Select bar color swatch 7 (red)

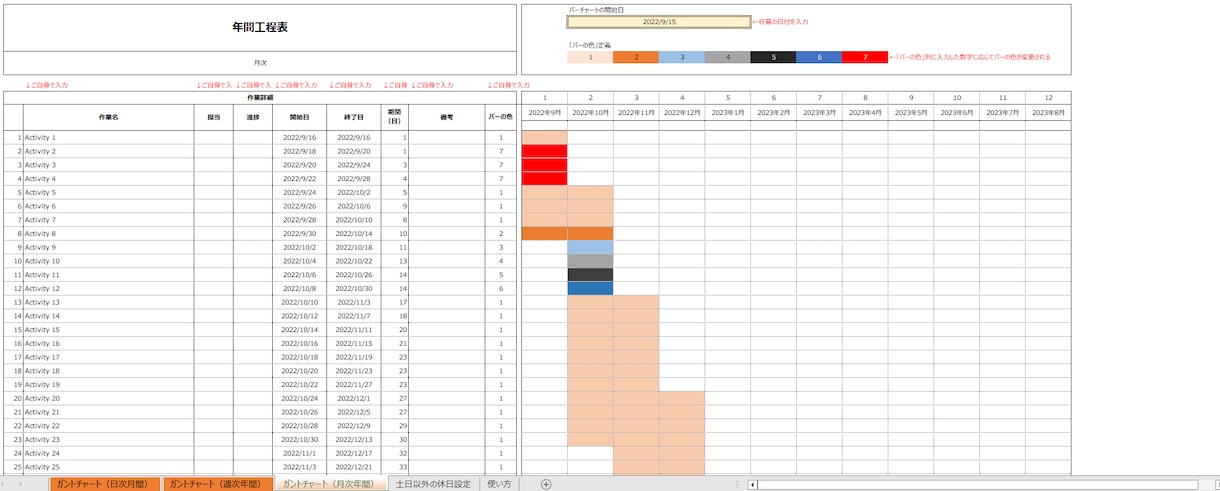coord(865,57)
